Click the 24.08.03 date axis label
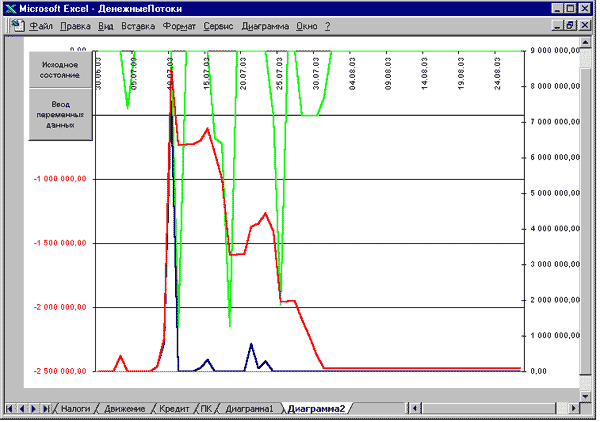Viewport: 600px width, 422px height. tap(497, 73)
